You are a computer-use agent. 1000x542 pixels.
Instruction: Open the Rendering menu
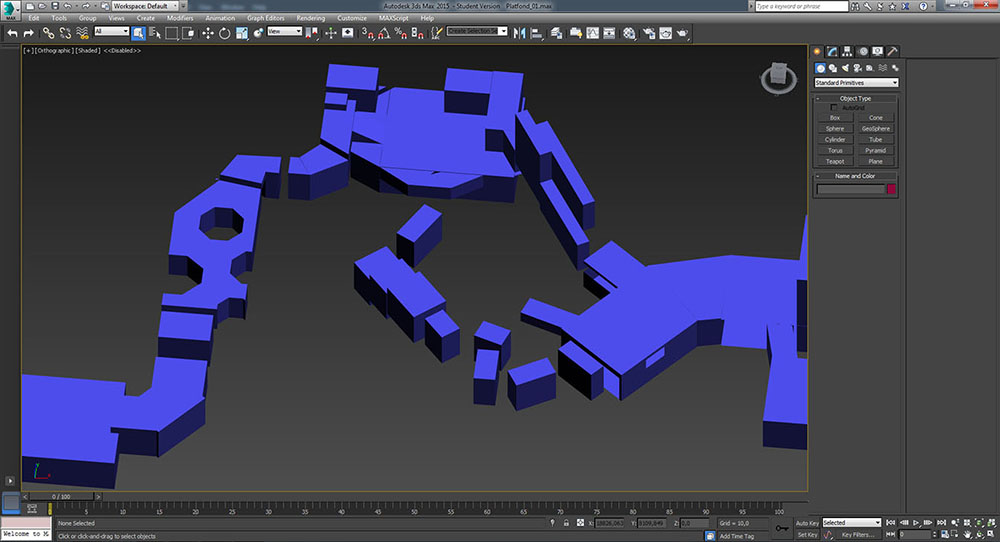[310, 18]
